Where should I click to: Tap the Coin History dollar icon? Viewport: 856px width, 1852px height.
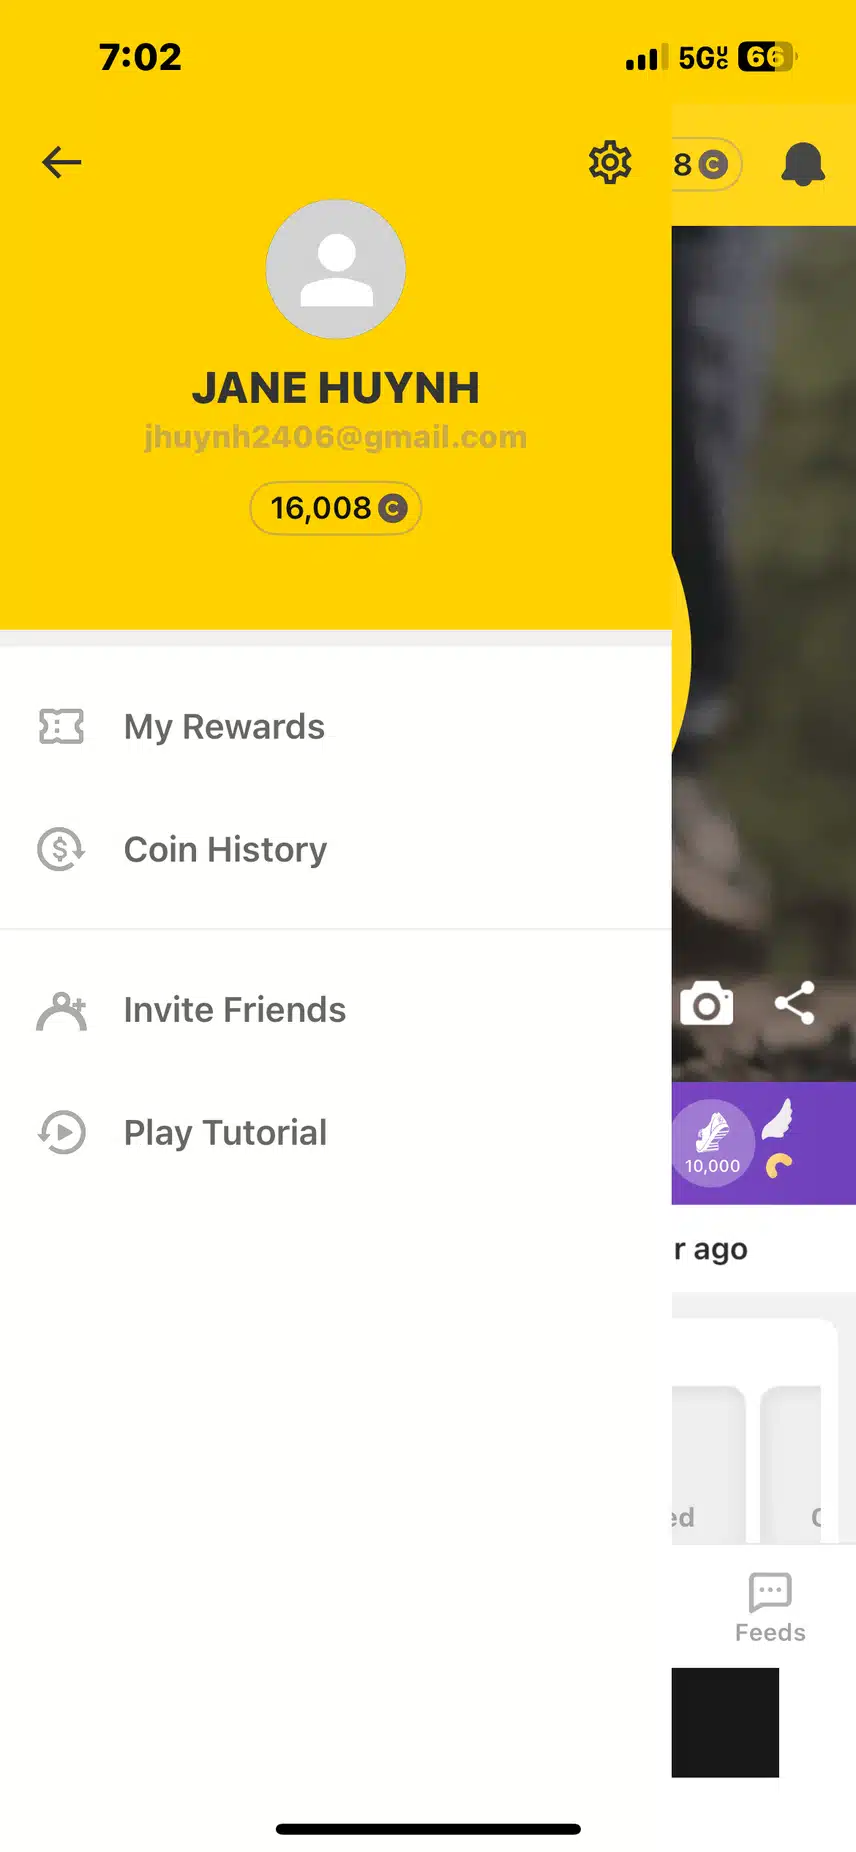coord(61,850)
